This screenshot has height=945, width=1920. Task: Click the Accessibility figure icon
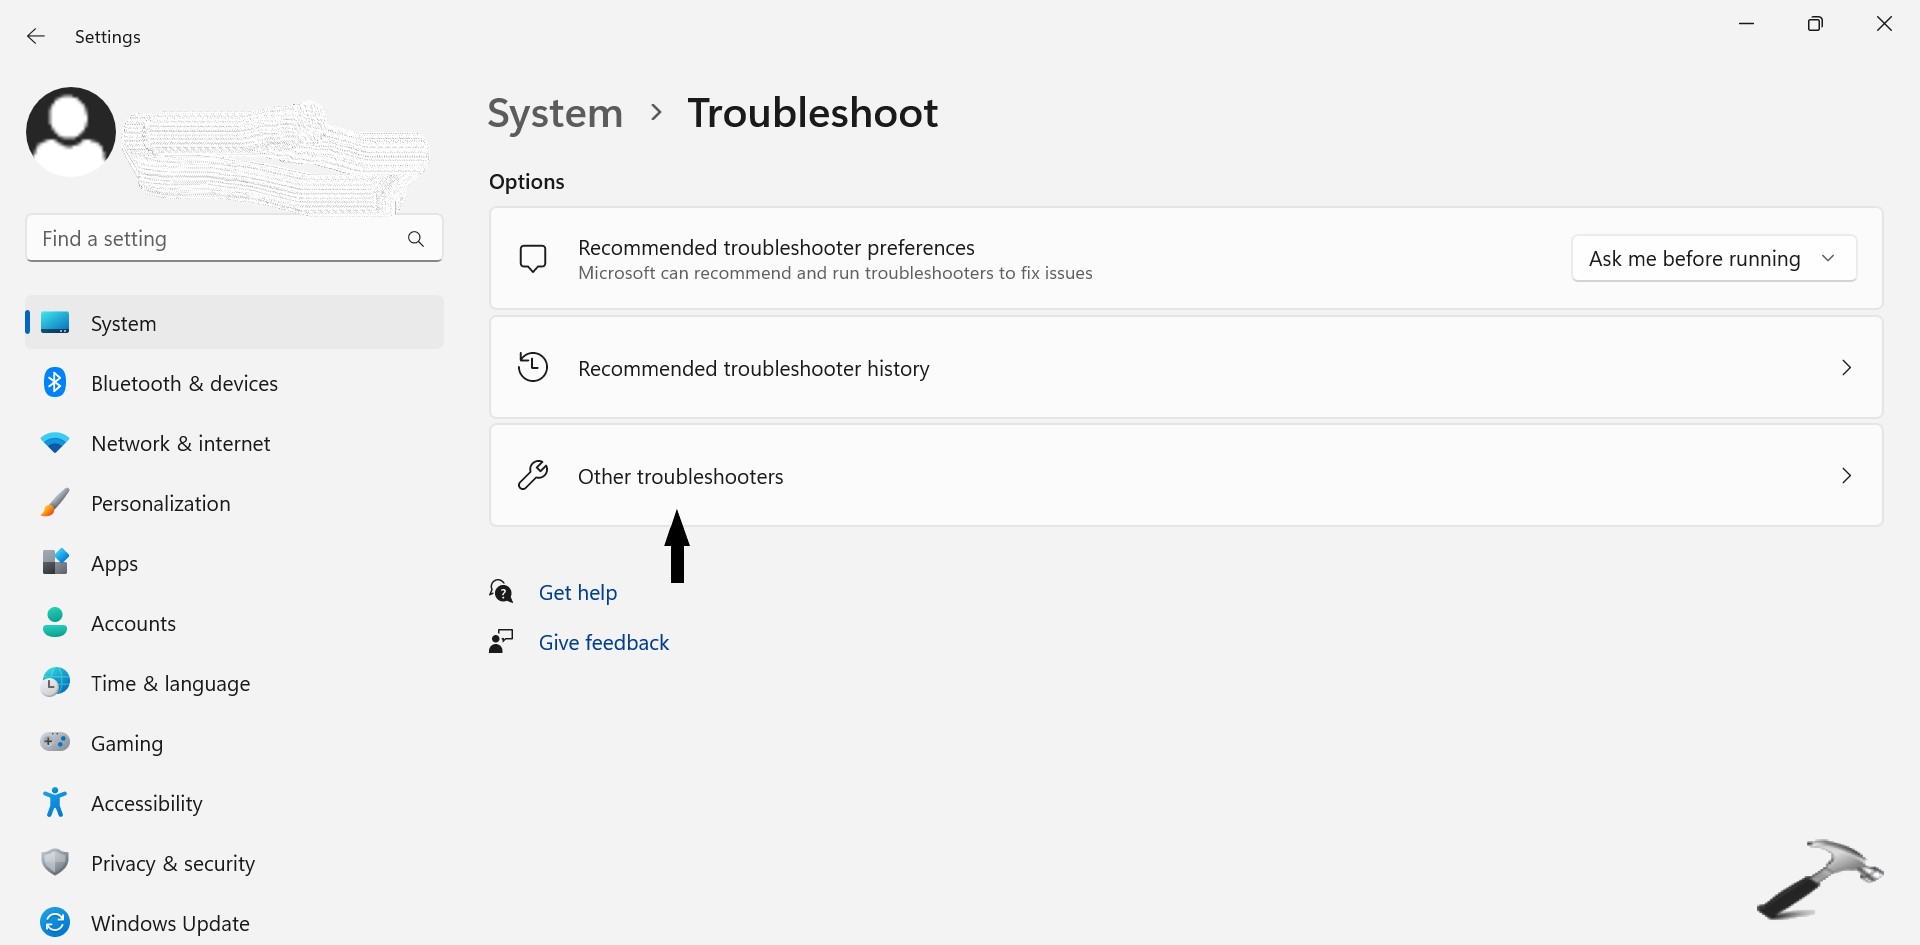click(55, 803)
